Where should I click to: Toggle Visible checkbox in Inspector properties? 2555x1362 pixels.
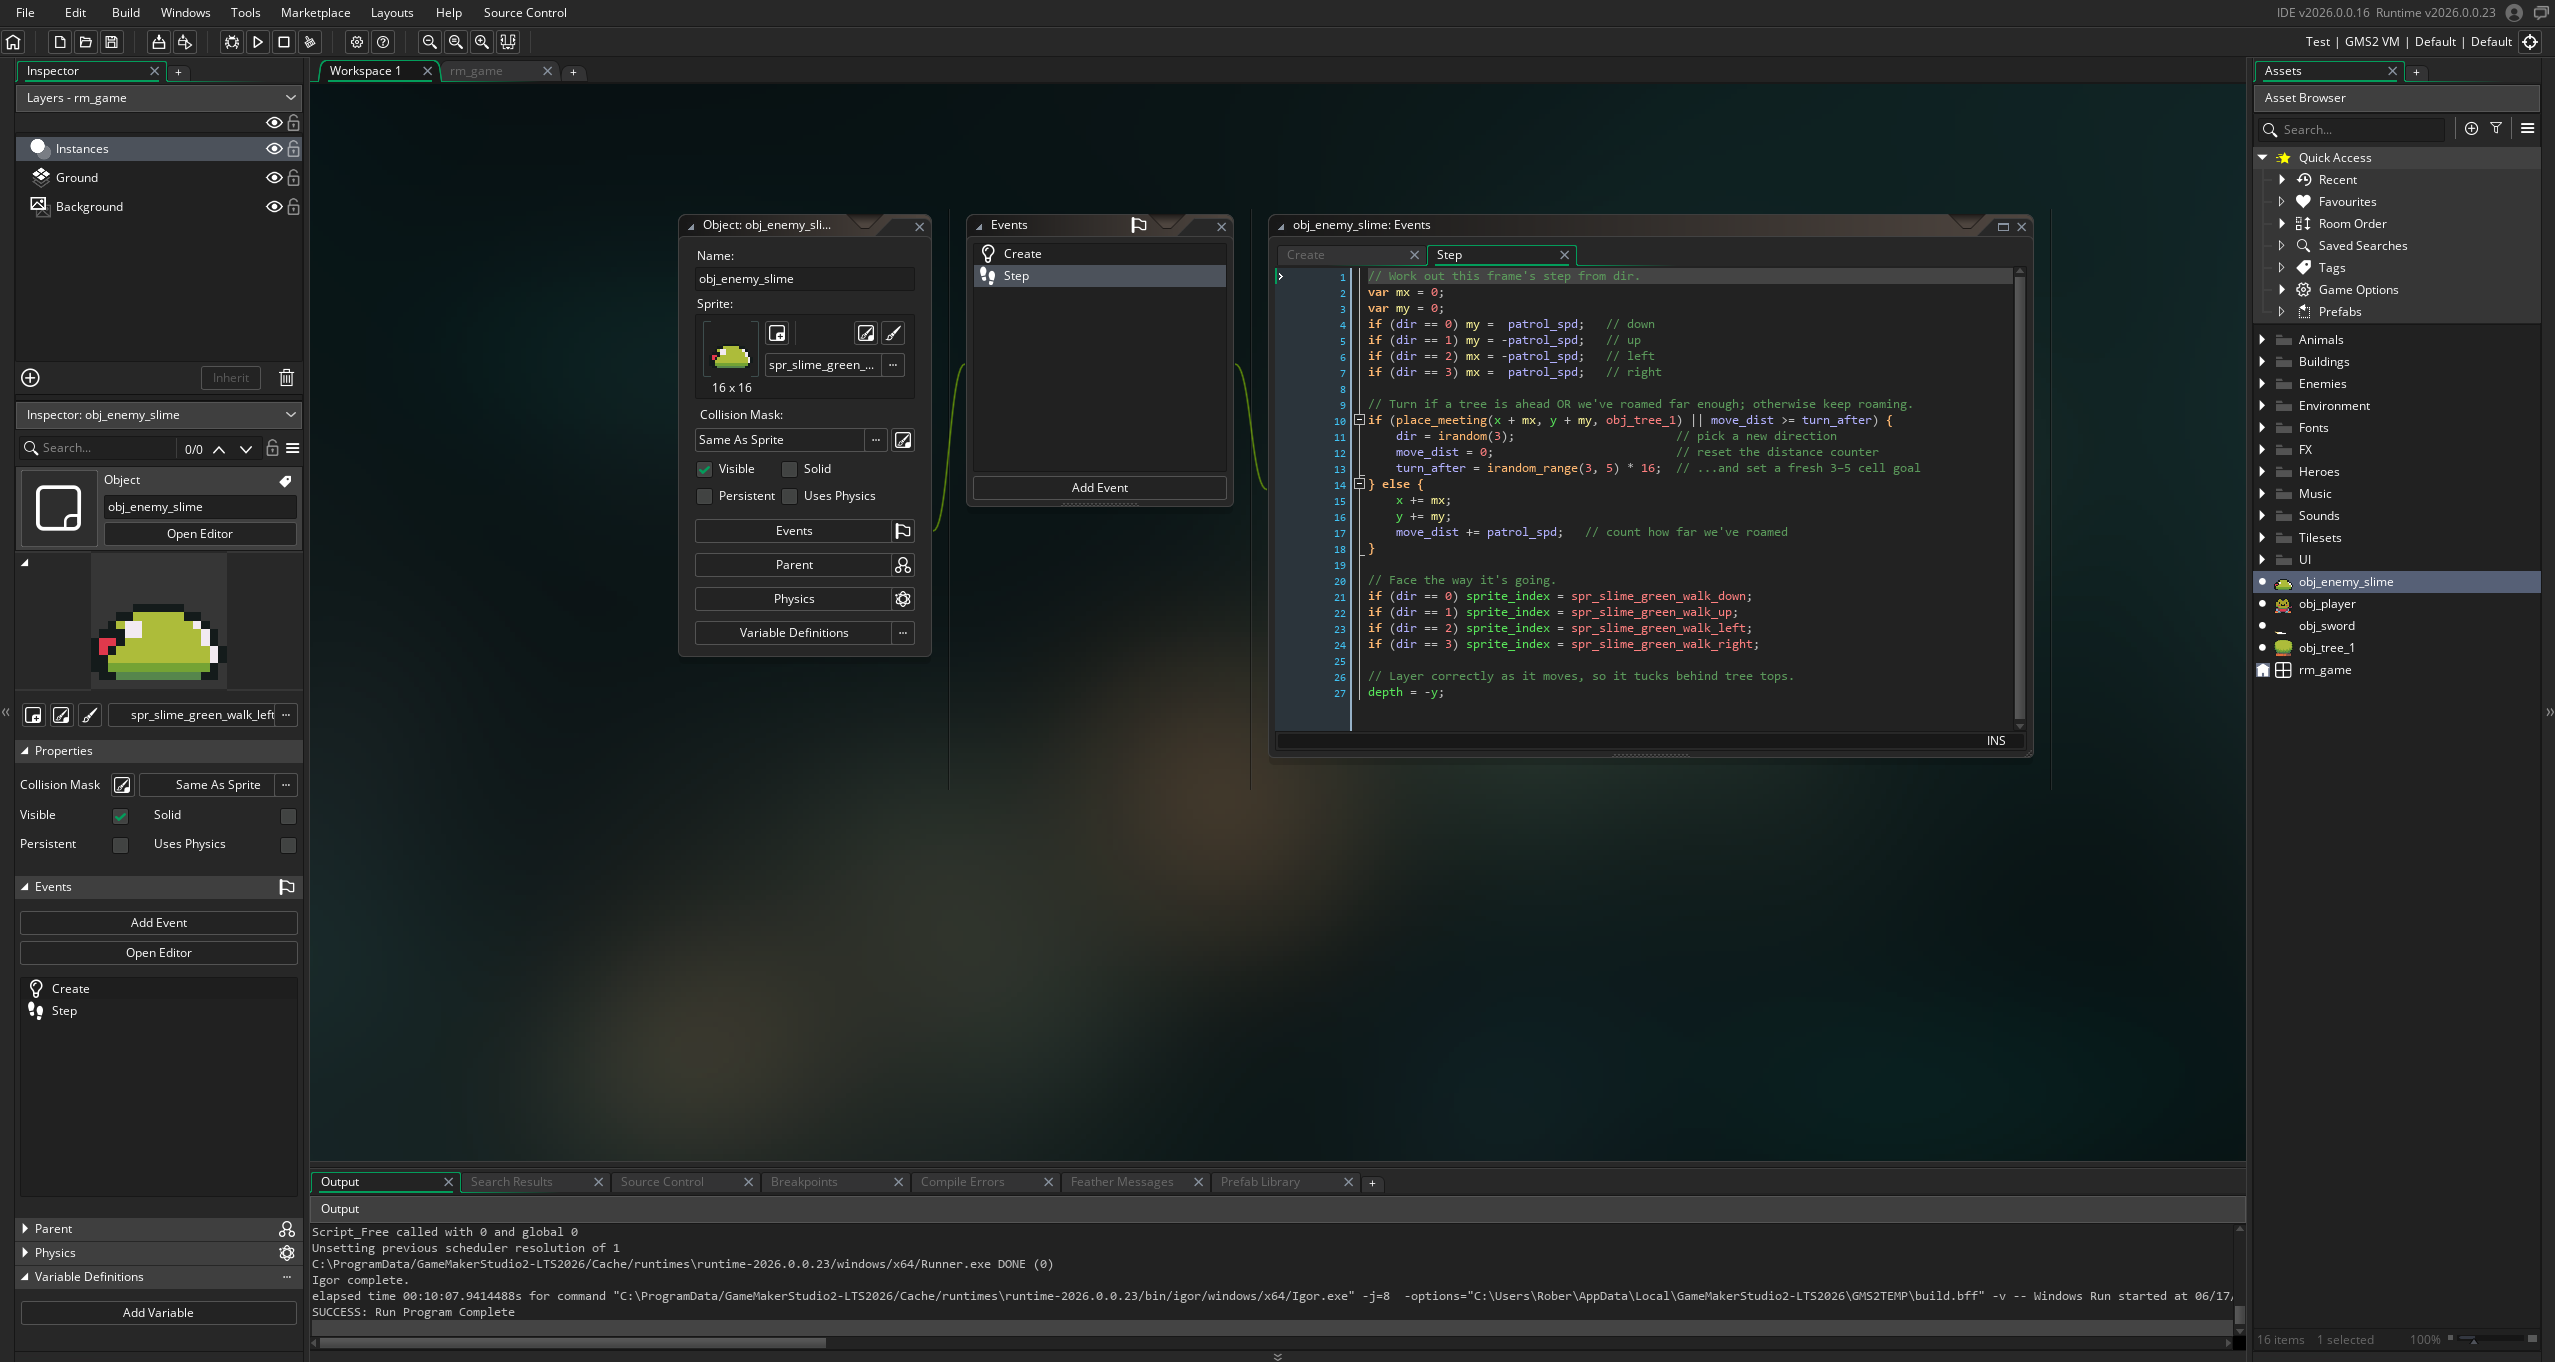pos(121,816)
